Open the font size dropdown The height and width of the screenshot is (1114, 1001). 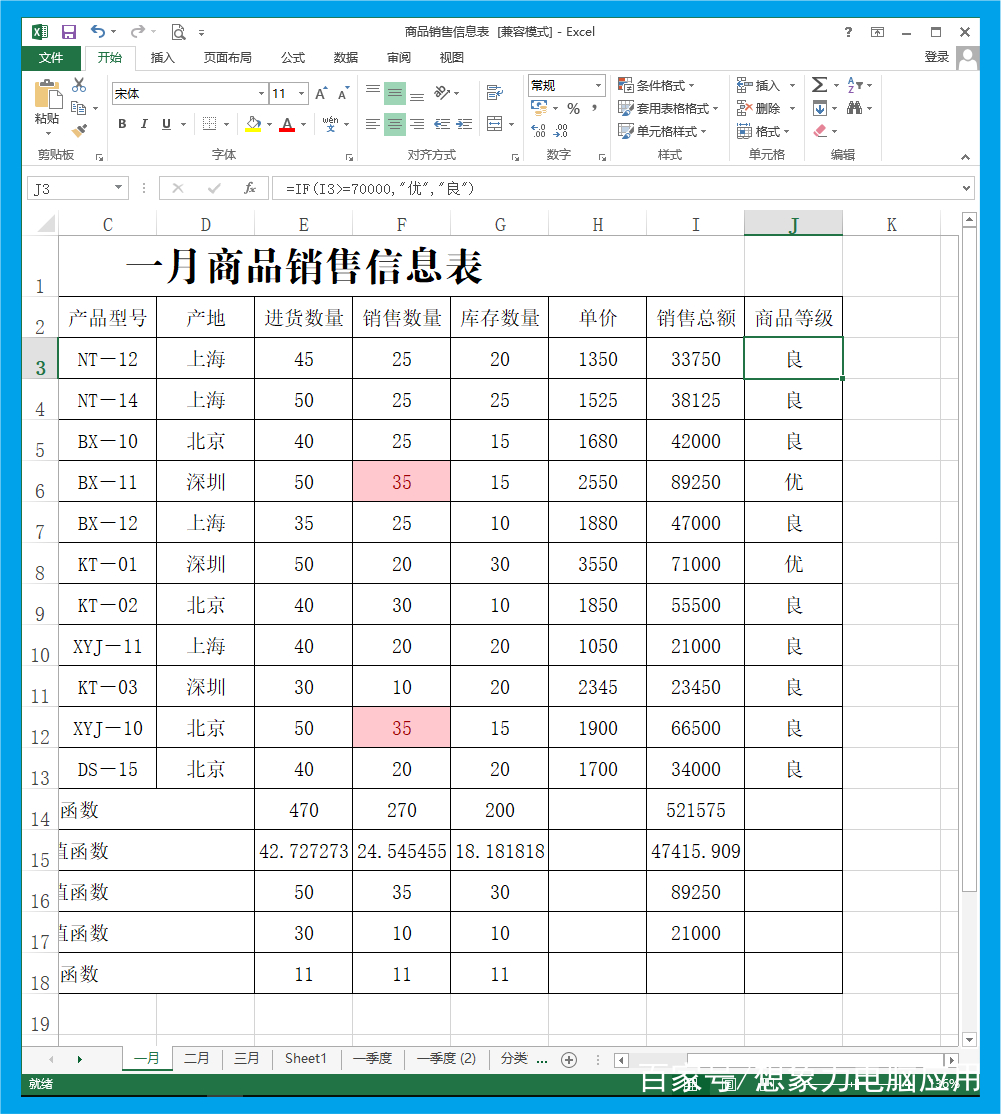[x=302, y=94]
